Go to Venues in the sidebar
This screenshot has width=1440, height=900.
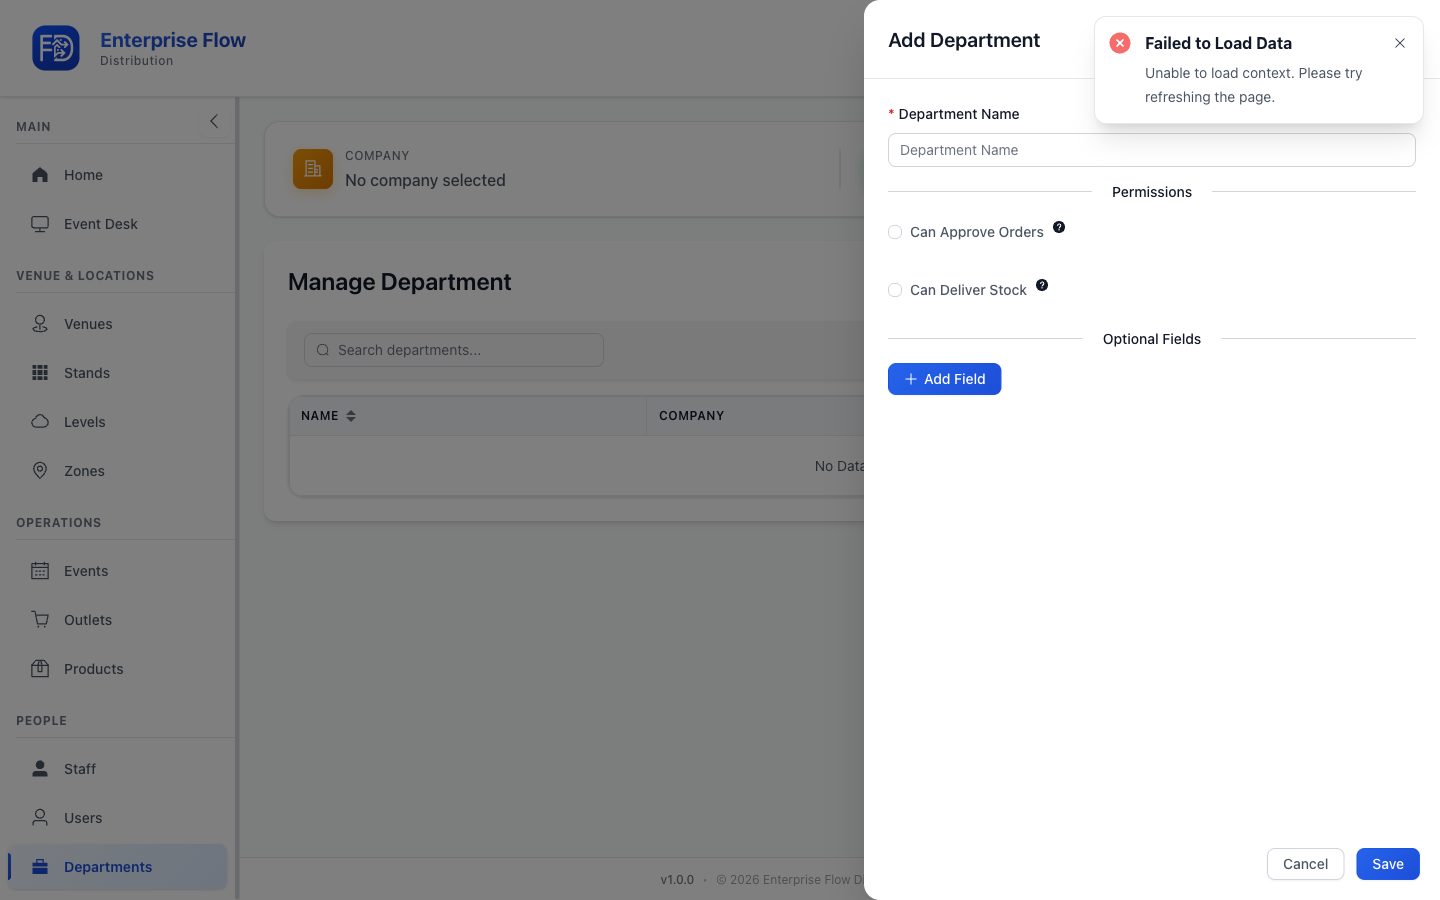point(118,324)
